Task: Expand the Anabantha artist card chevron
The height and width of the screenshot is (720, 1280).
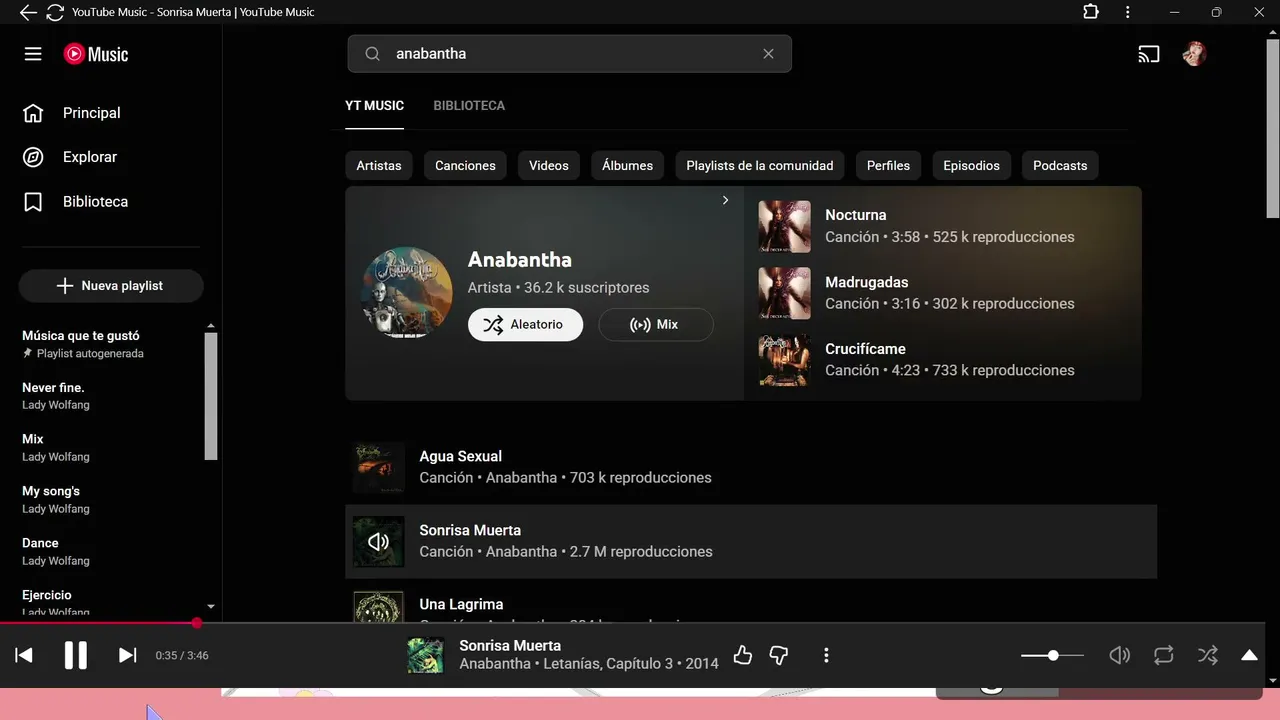Action: click(726, 200)
